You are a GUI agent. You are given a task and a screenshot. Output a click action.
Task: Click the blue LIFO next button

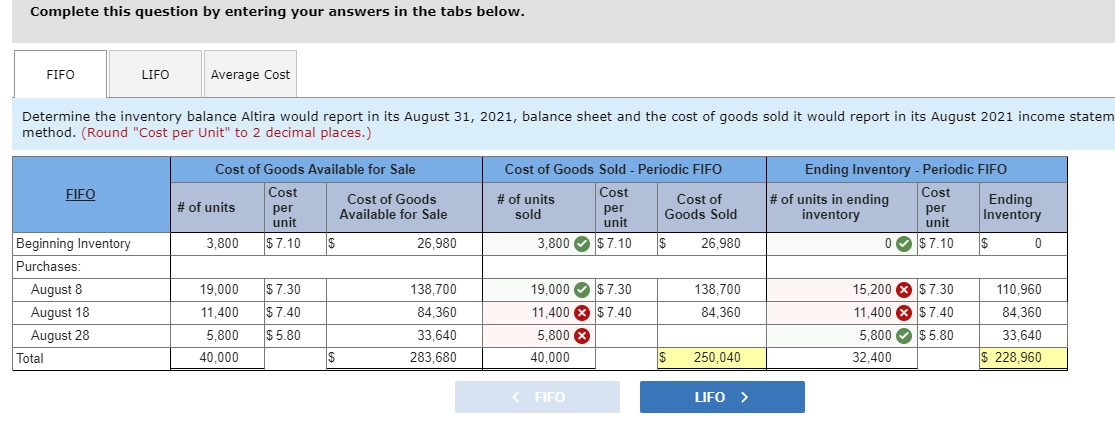point(722,397)
